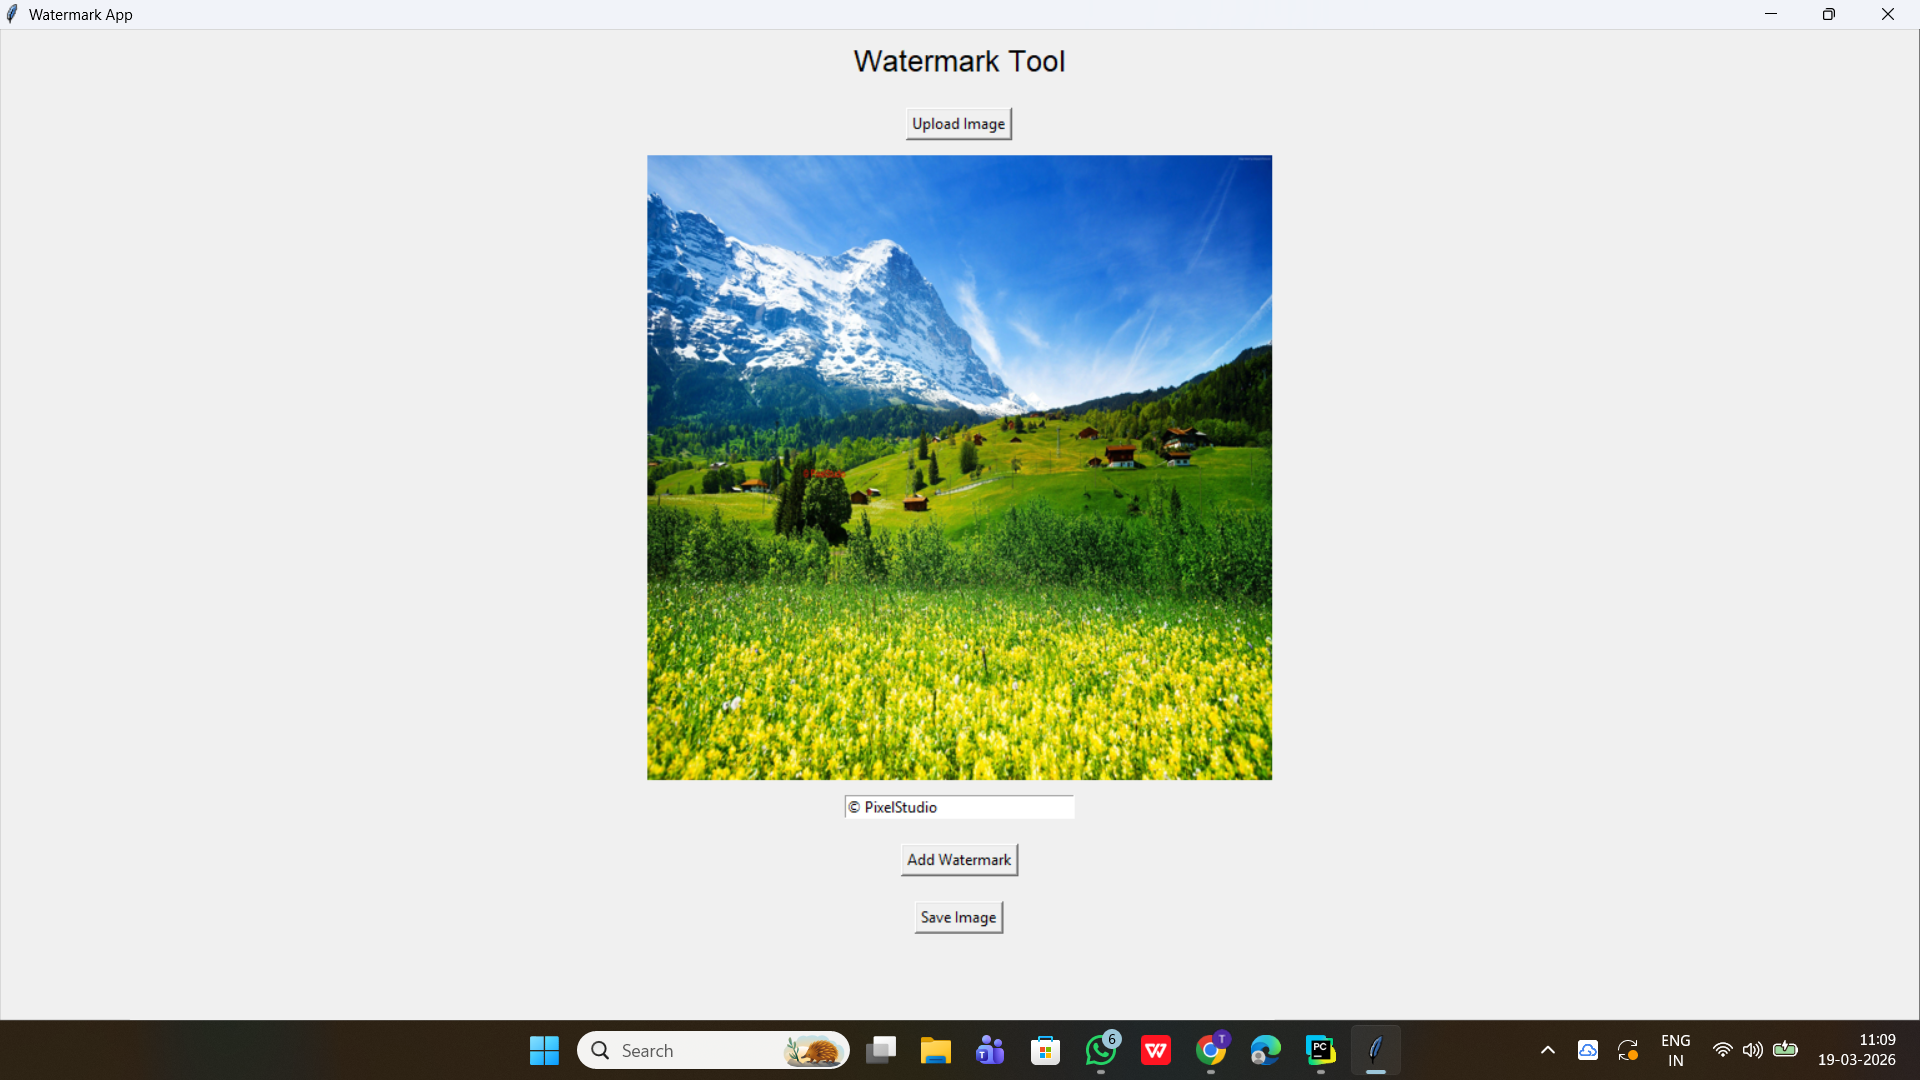The image size is (1920, 1080).
Task: Click the mountain landscape image preview
Action: (x=959, y=466)
